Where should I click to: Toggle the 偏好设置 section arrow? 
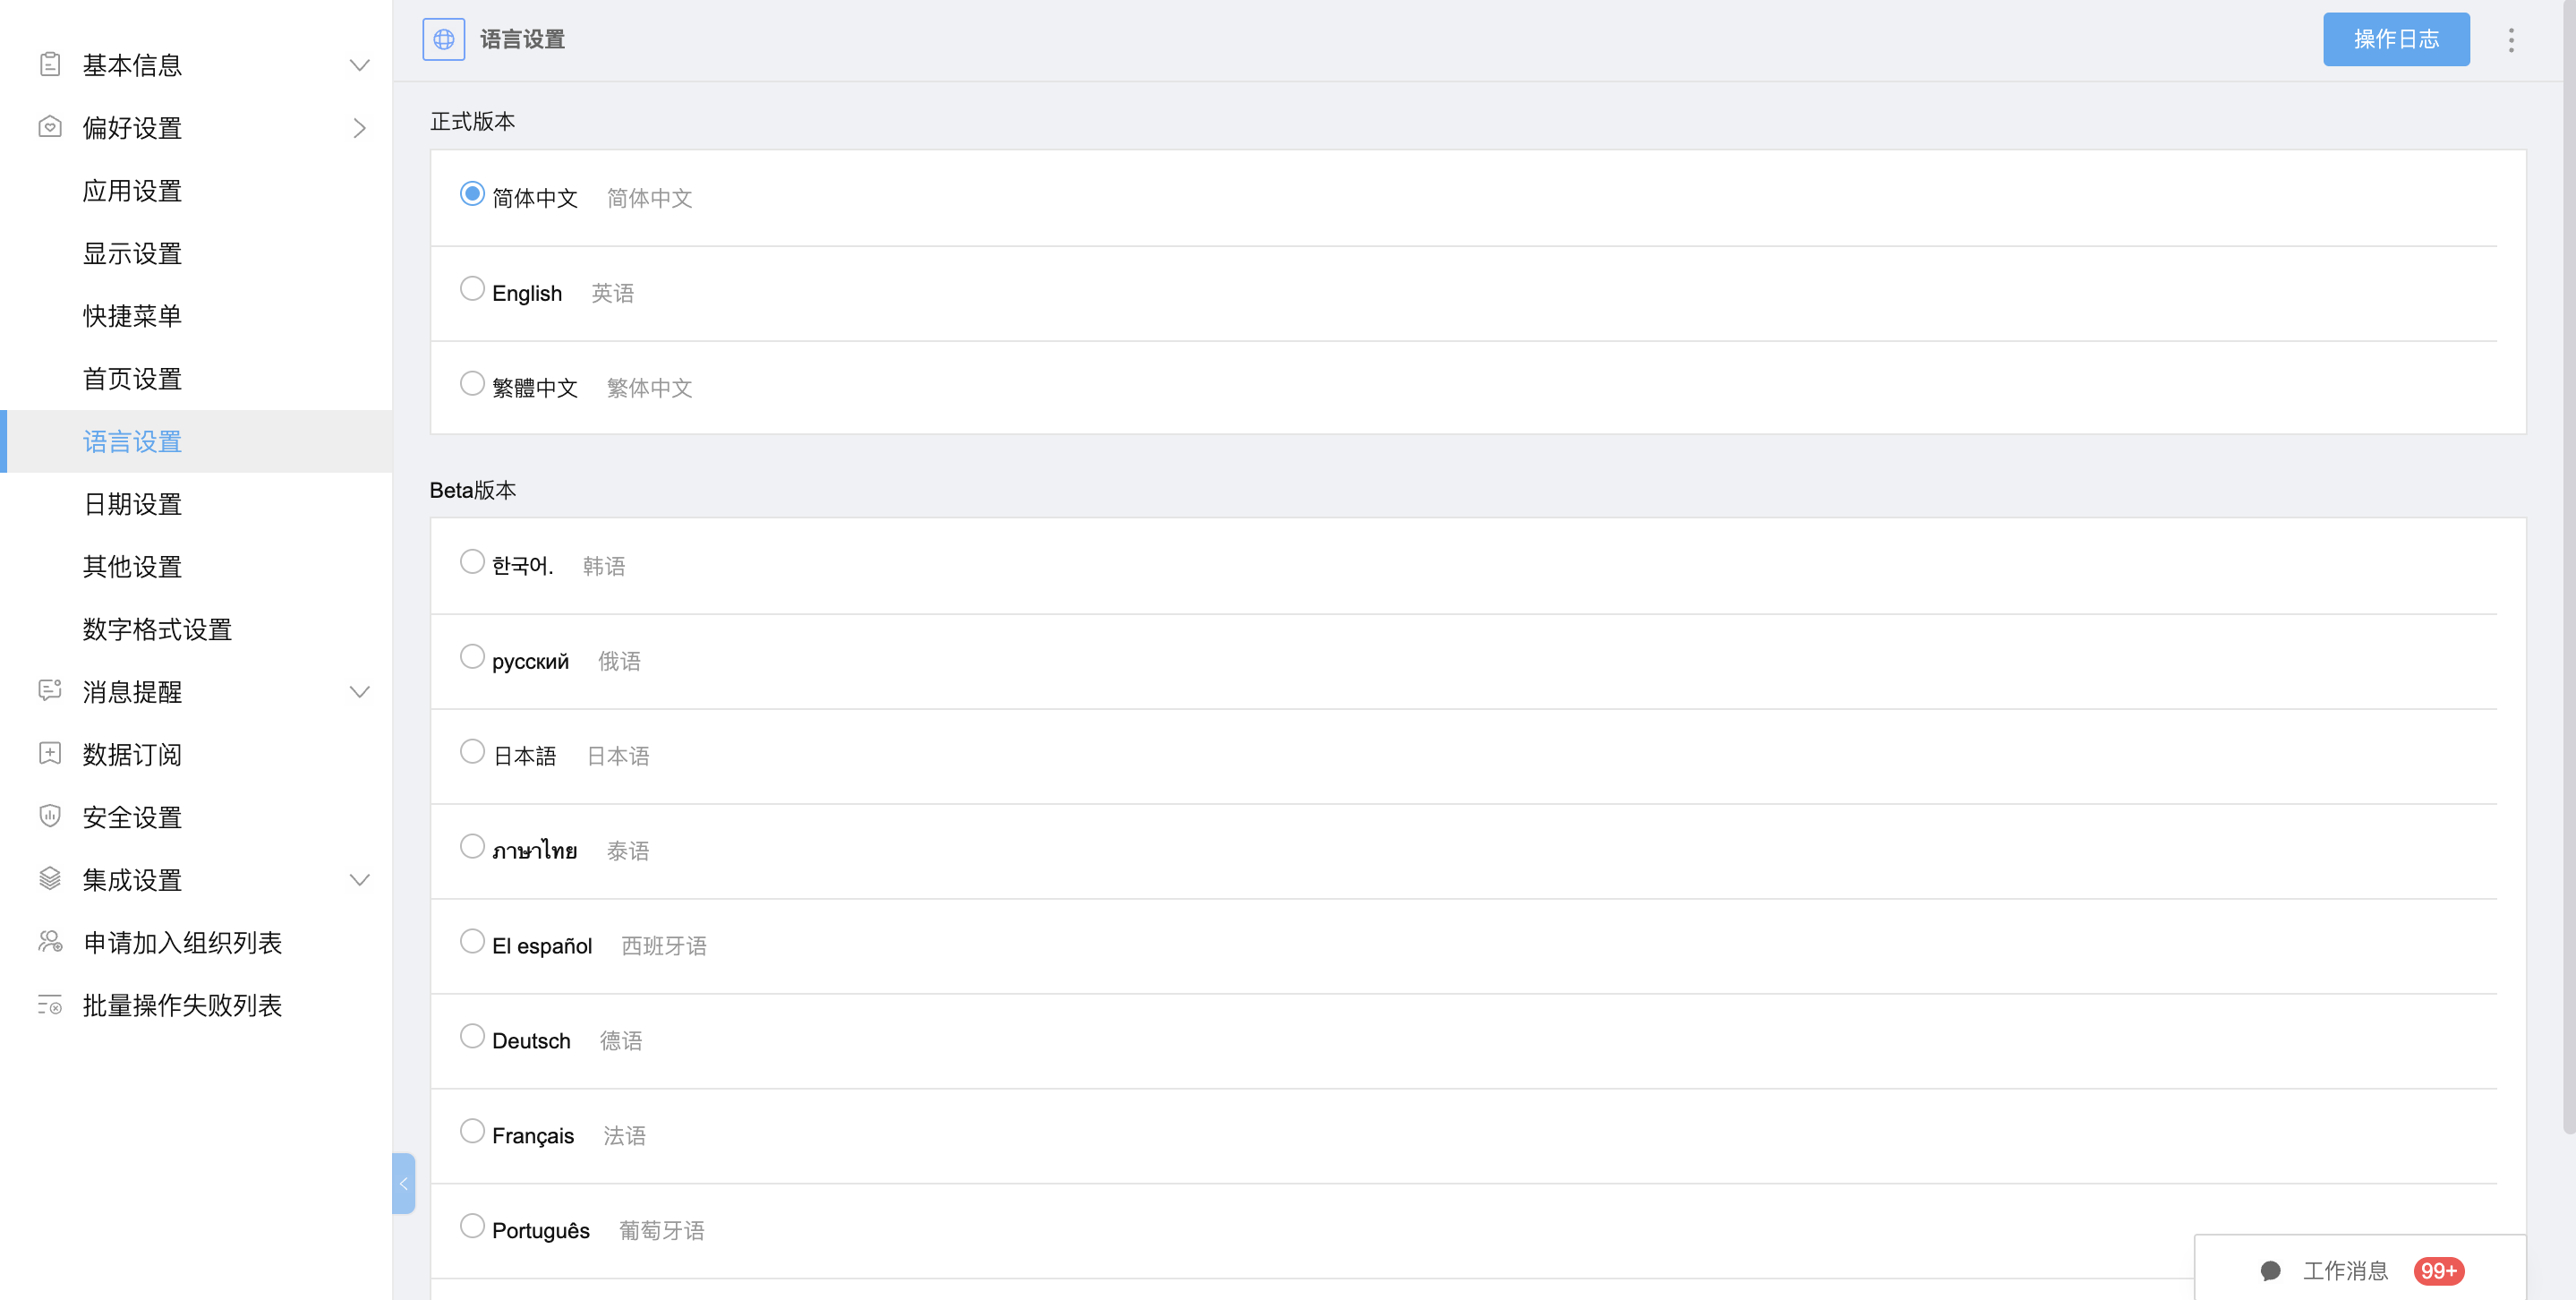coord(359,128)
